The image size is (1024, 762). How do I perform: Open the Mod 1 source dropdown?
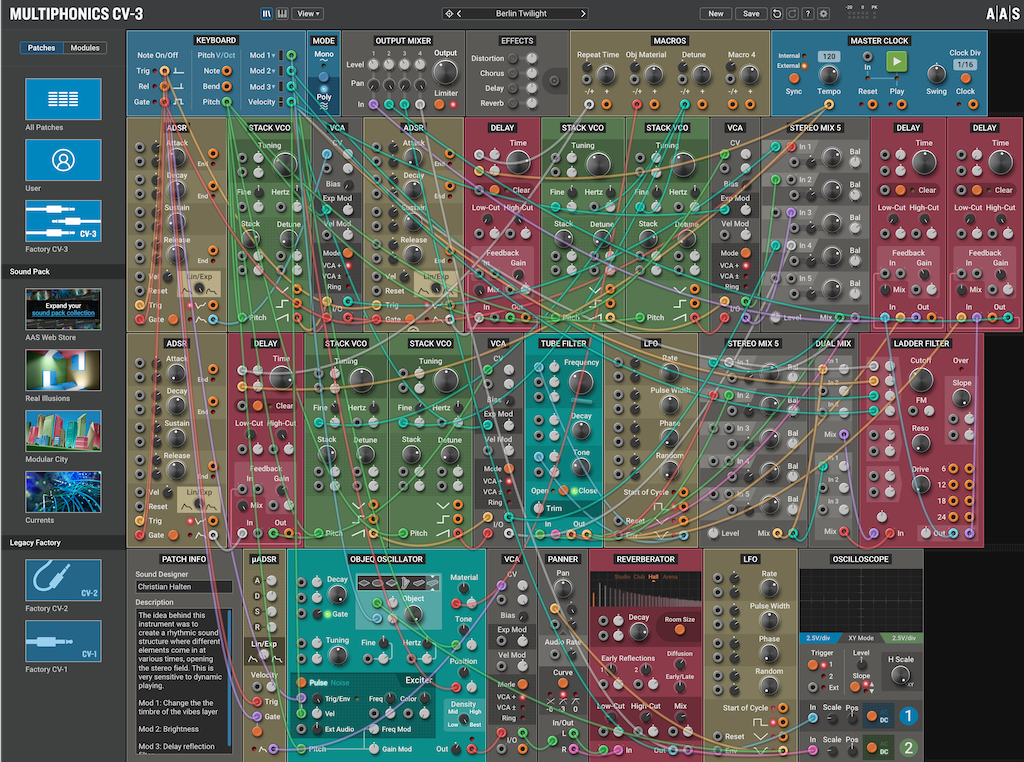(262, 56)
